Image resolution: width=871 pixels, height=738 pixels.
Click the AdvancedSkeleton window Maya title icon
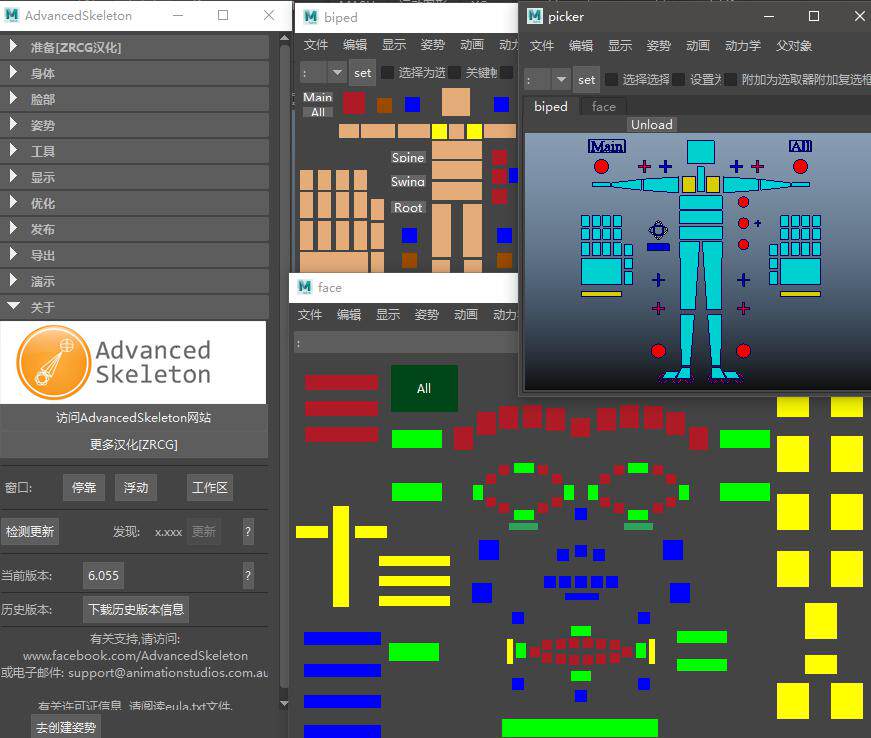(x=12, y=15)
